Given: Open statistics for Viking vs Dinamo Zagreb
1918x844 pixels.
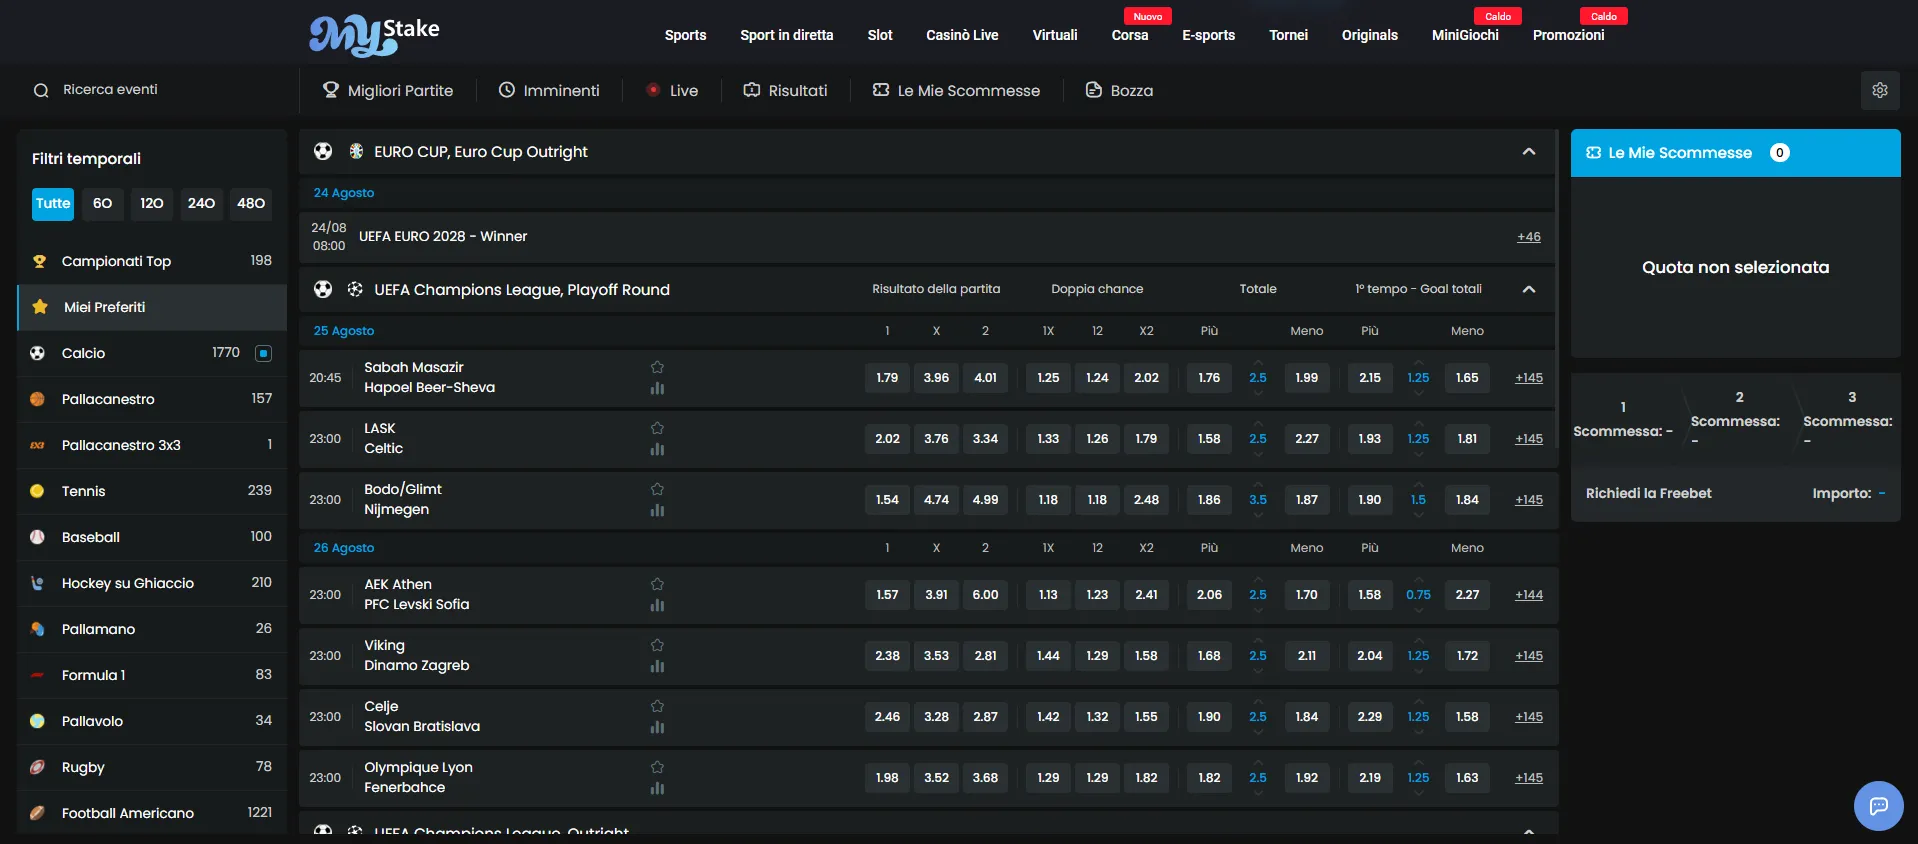Looking at the screenshot, I should 657,666.
